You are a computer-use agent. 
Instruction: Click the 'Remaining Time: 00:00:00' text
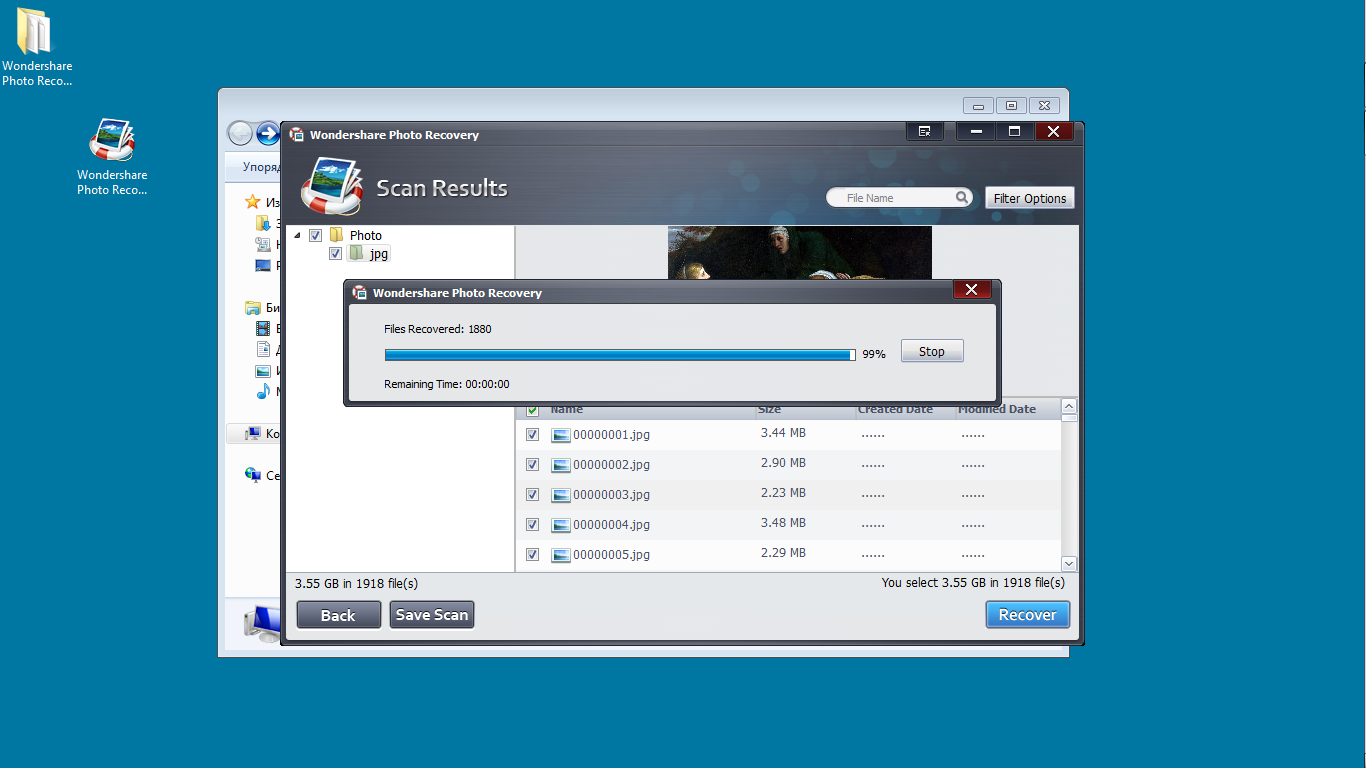click(x=447, y=384)
